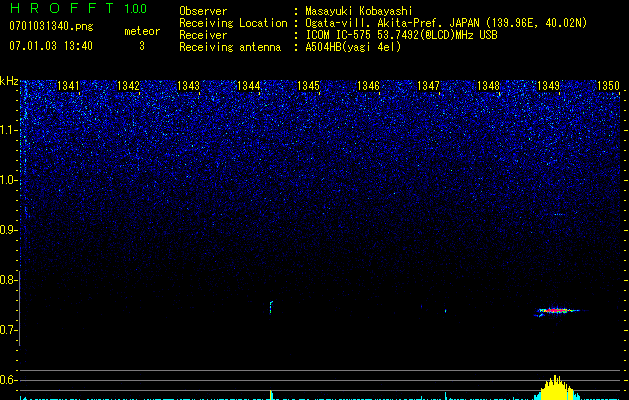This screenshot has height=400, width=629.
Task: Select the filename 0701031340.png
Action: (x=51, y=27)
